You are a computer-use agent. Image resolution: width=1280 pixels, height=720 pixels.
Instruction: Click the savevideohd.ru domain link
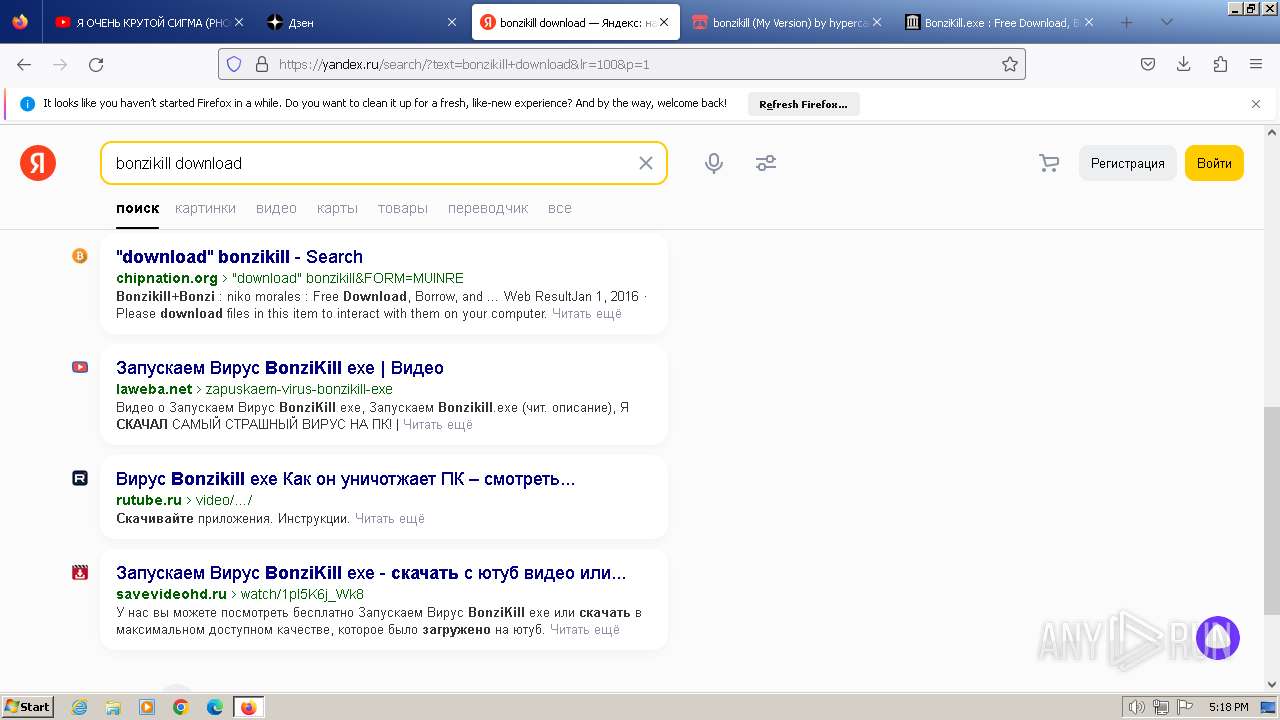(x=172, y=594)
